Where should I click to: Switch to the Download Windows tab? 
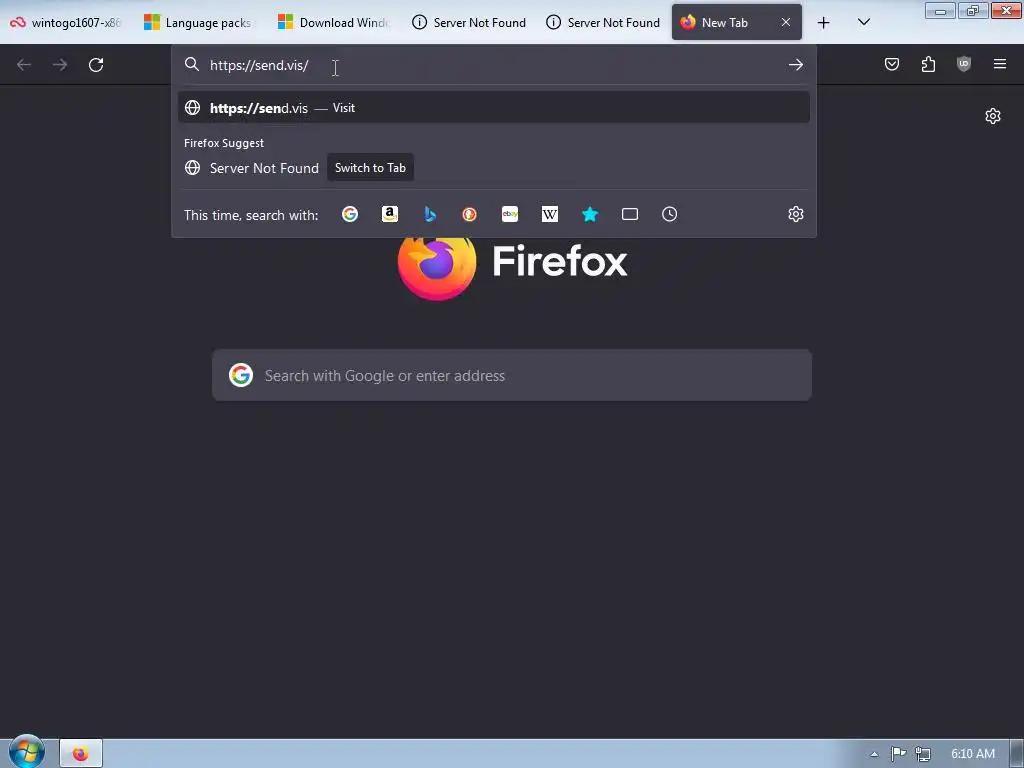tap(334, 22)
